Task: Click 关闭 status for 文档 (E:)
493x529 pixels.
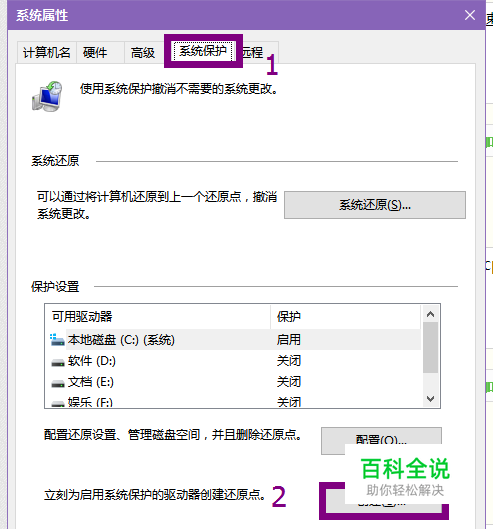Action: point(289,382)
